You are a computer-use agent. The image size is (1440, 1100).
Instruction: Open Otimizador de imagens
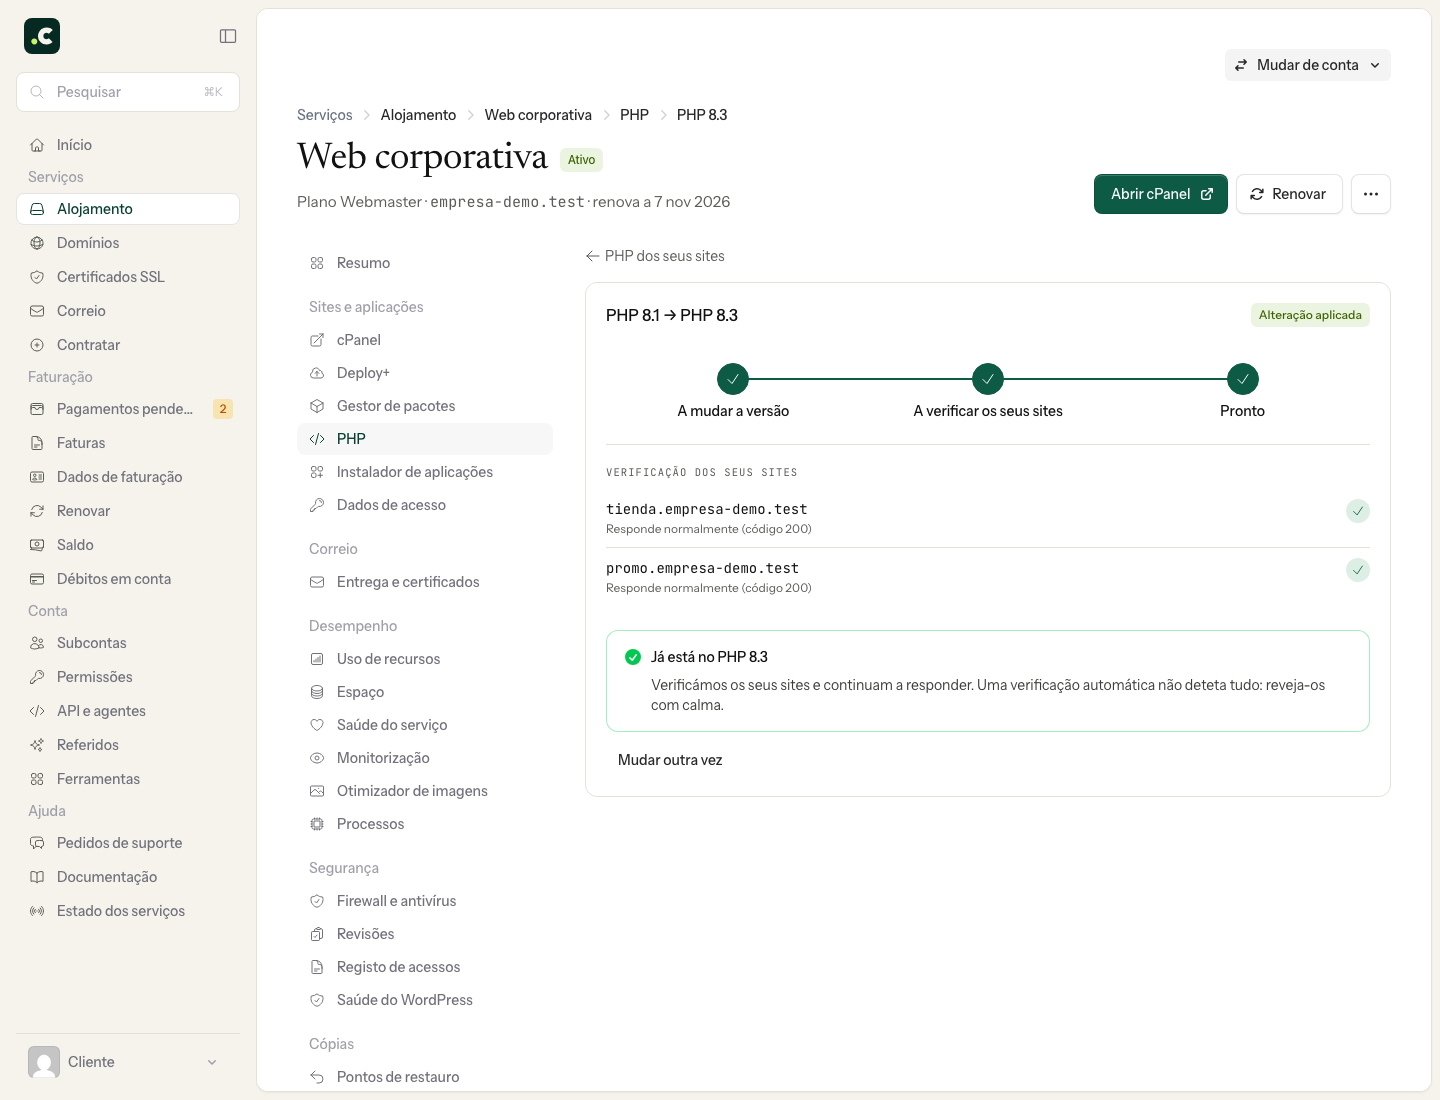(425, 791)
